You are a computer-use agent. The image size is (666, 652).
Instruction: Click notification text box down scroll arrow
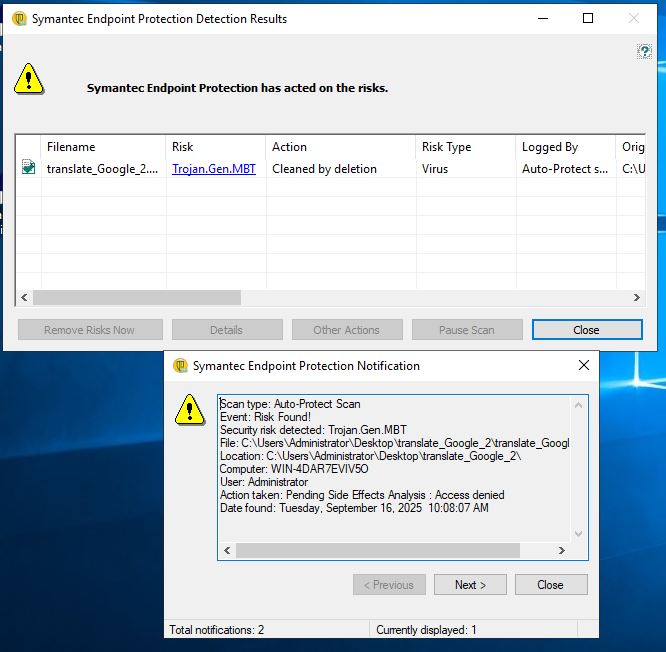point(578,533)
